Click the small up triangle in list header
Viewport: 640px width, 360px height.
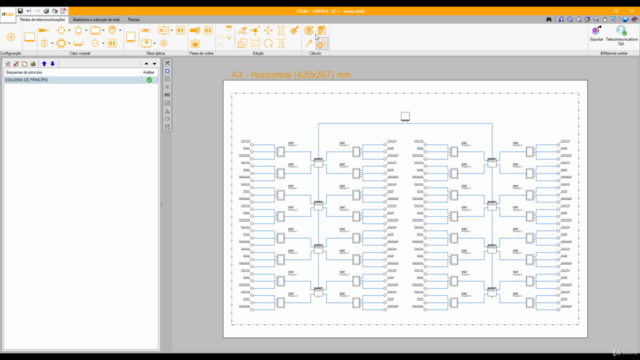(x=146, y=64)
